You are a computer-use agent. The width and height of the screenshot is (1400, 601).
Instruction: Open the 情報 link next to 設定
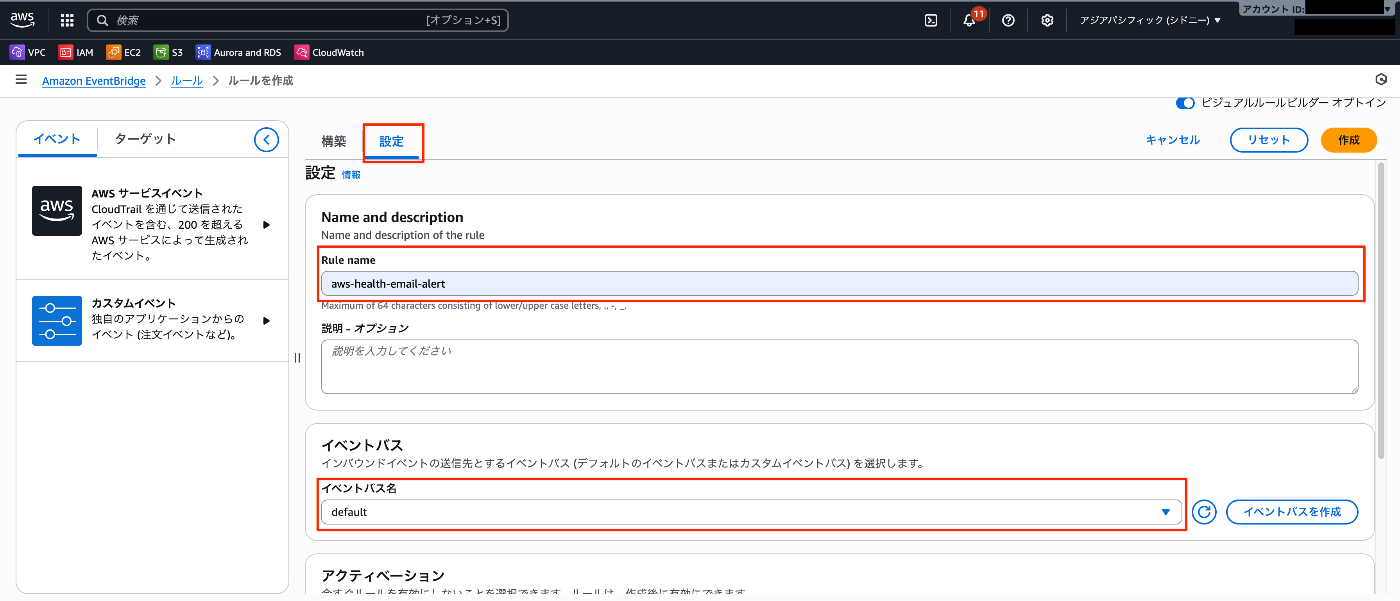[351, 174]
